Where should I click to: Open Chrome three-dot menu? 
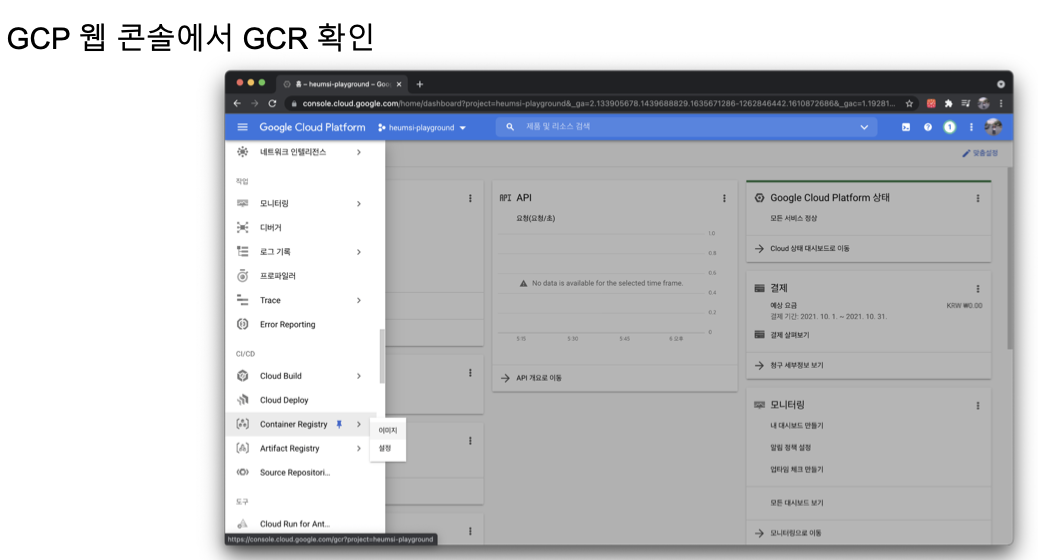click(1001, 103)
